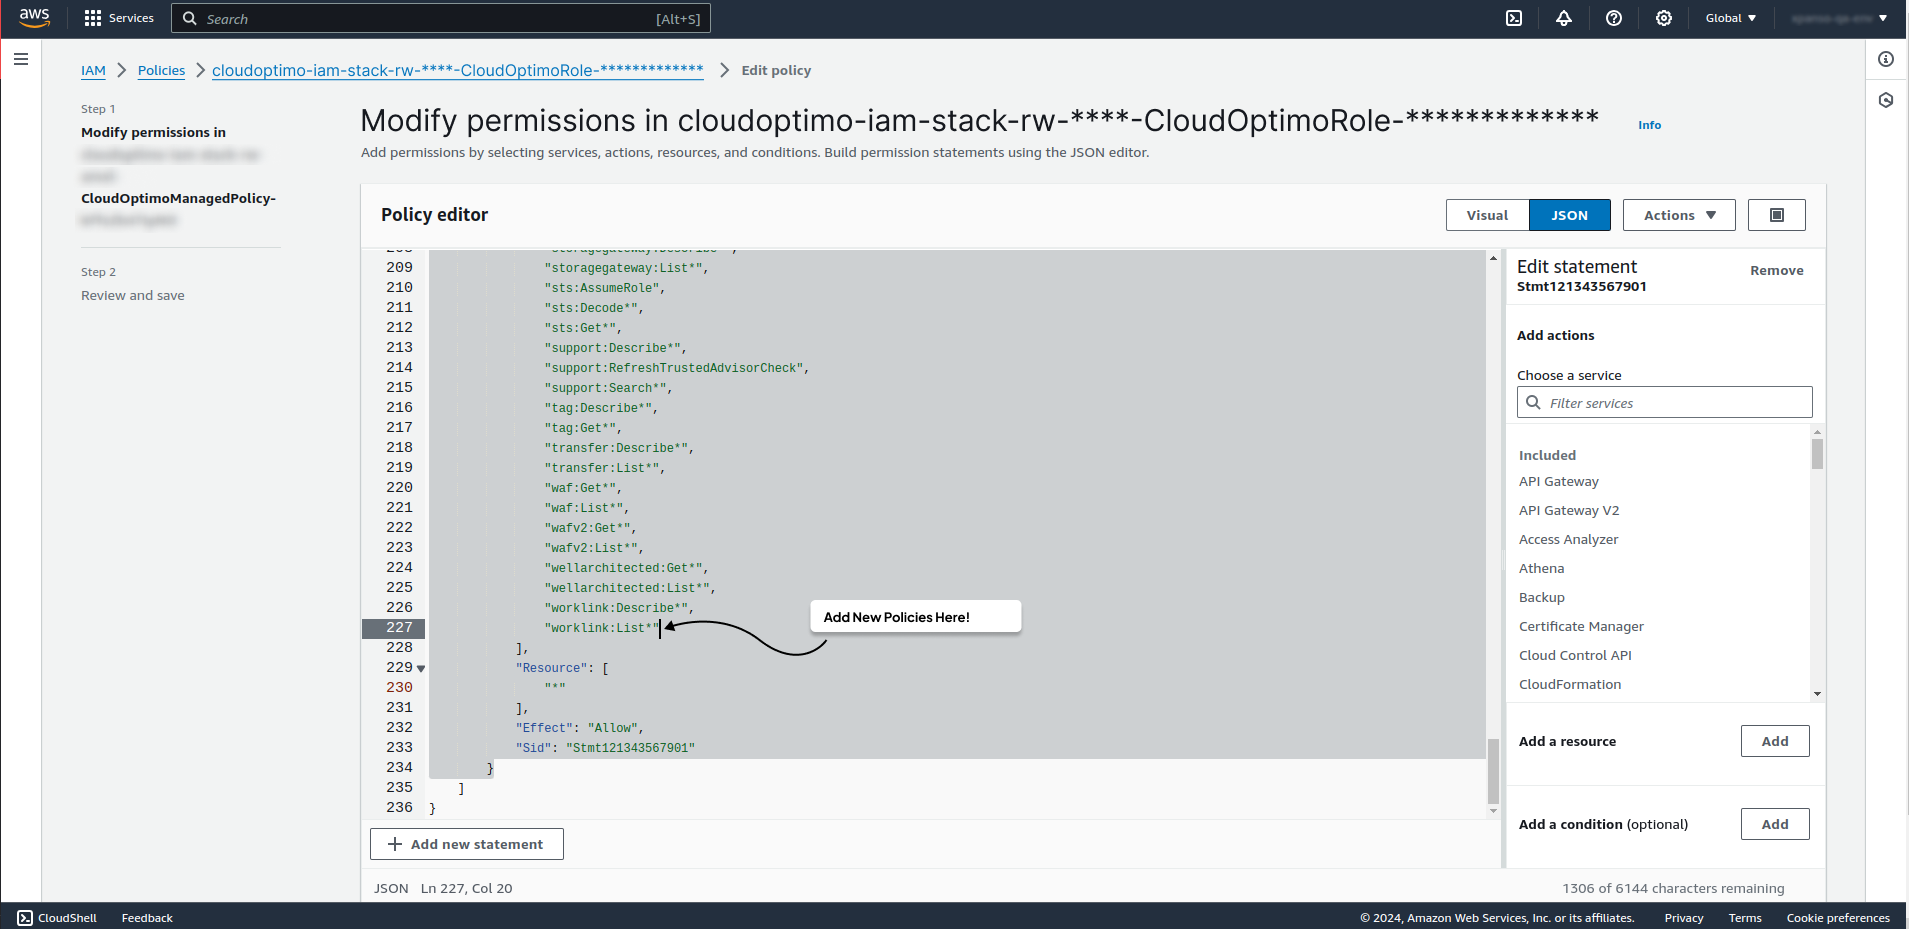Select CloudFormation service
Image resolution: width=1909 pixels, height=929 pixels.
[x=1570, y=684]
